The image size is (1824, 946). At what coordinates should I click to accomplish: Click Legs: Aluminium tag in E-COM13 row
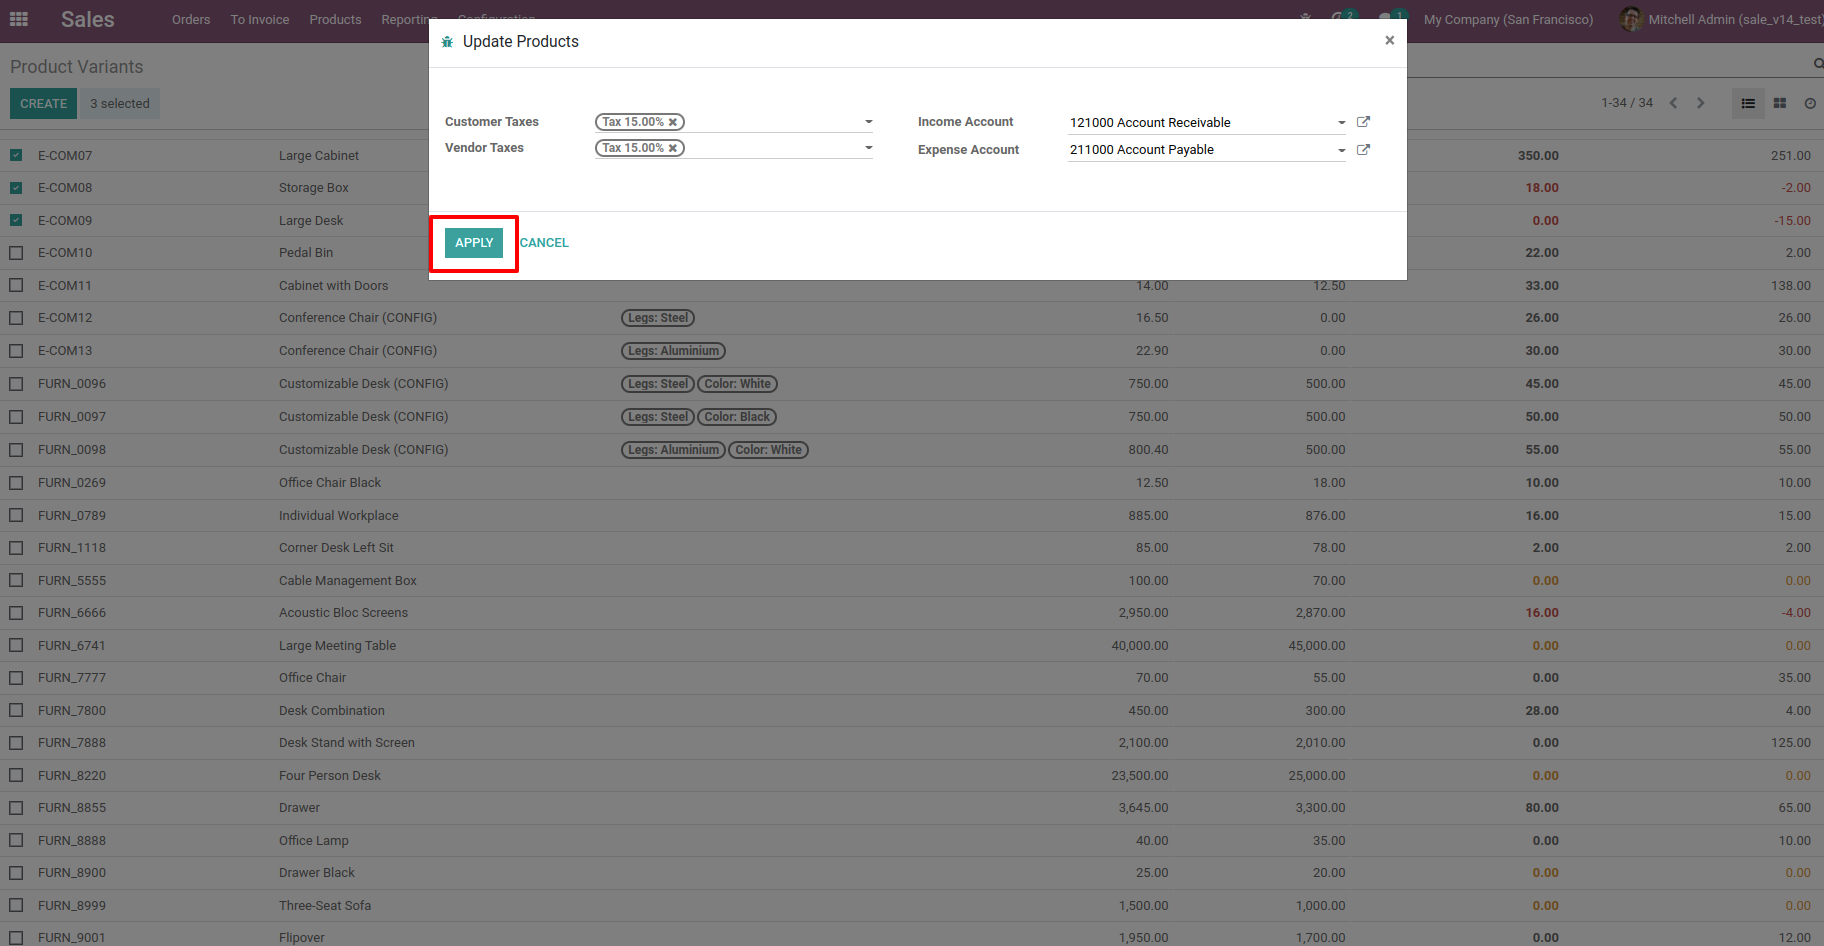(x=673, y=351)
